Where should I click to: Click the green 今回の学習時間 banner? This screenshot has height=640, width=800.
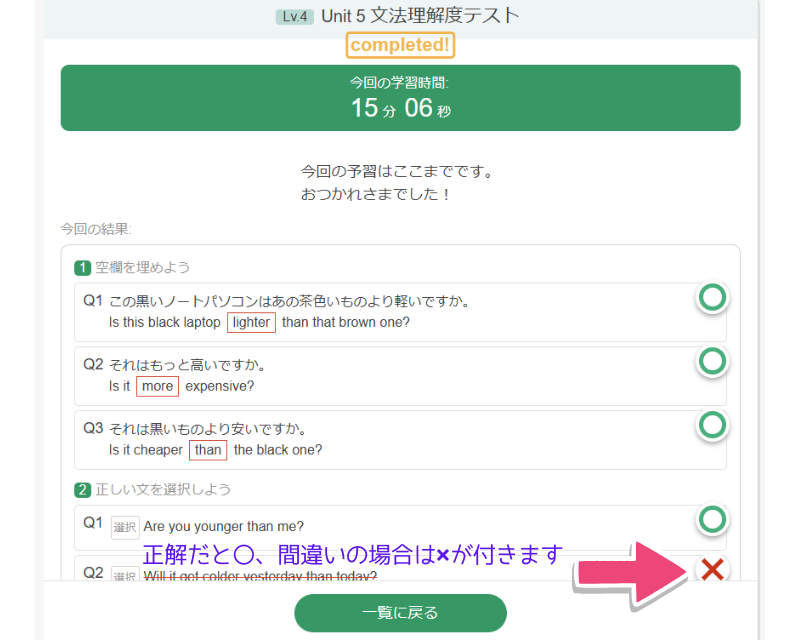(x=400, y=98)
